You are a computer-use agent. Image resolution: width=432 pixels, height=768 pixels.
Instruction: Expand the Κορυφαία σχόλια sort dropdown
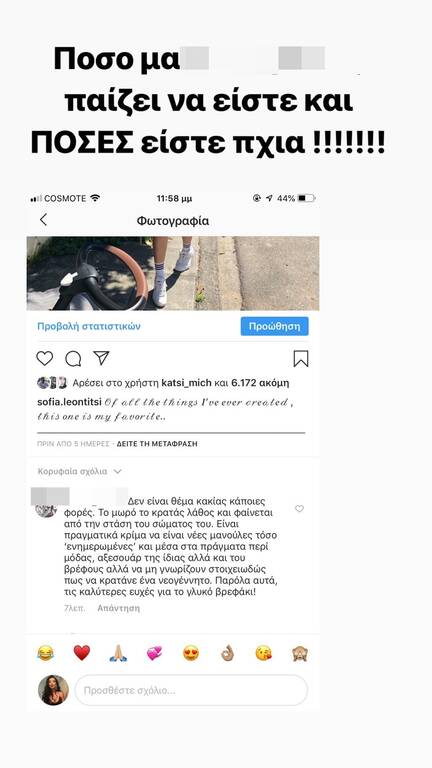(79, 472)
